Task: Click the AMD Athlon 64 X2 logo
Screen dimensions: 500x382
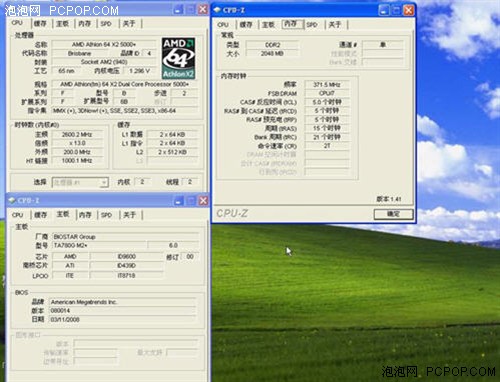Action: point(178,58)
